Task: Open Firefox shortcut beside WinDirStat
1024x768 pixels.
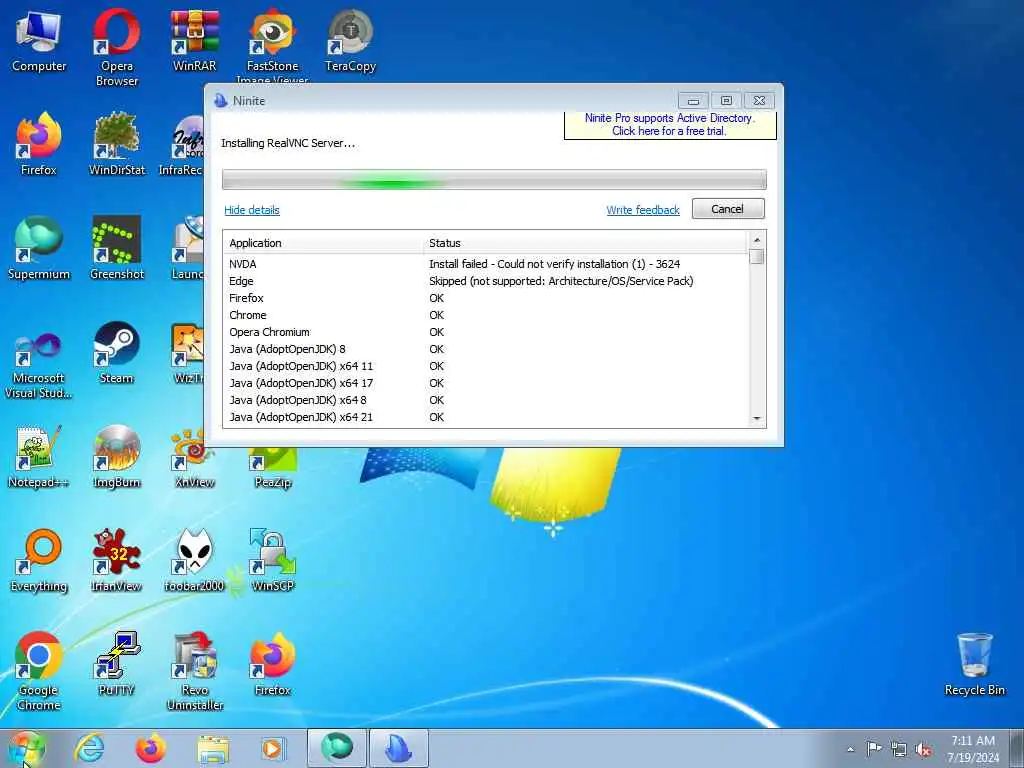Action: [x=39, y=144]
